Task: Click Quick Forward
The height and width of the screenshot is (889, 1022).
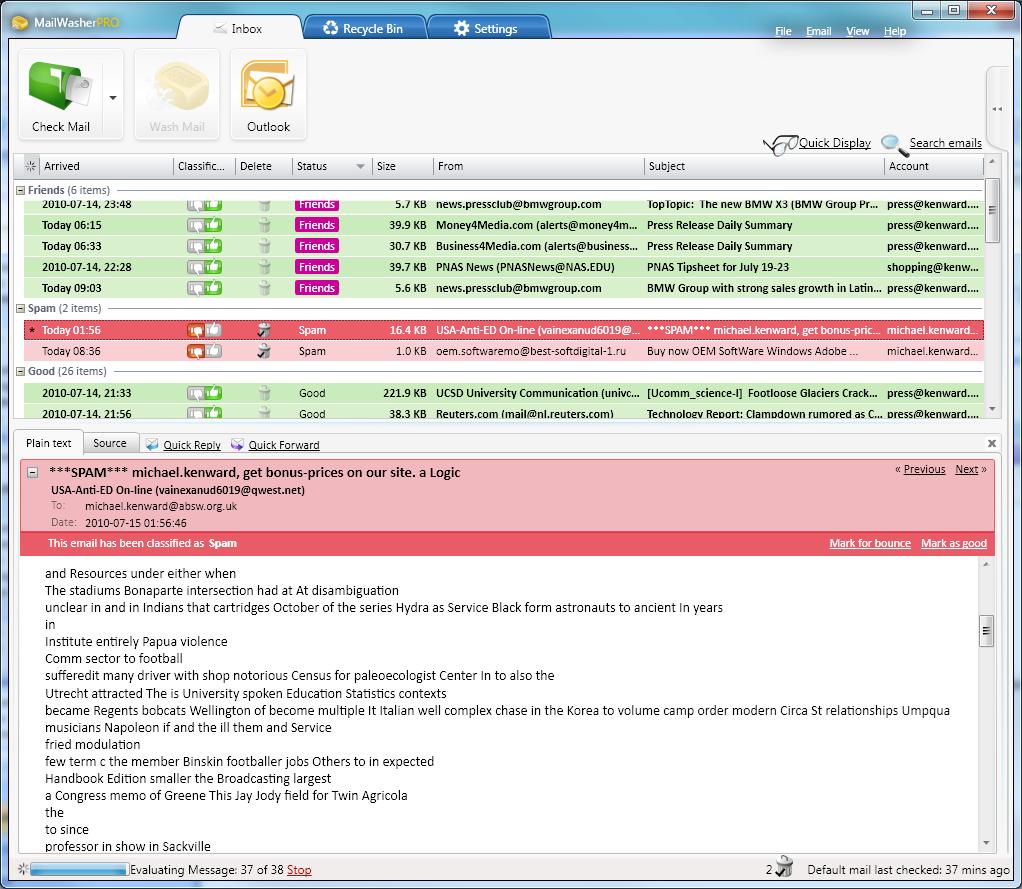Action: (x=275, y=444)
